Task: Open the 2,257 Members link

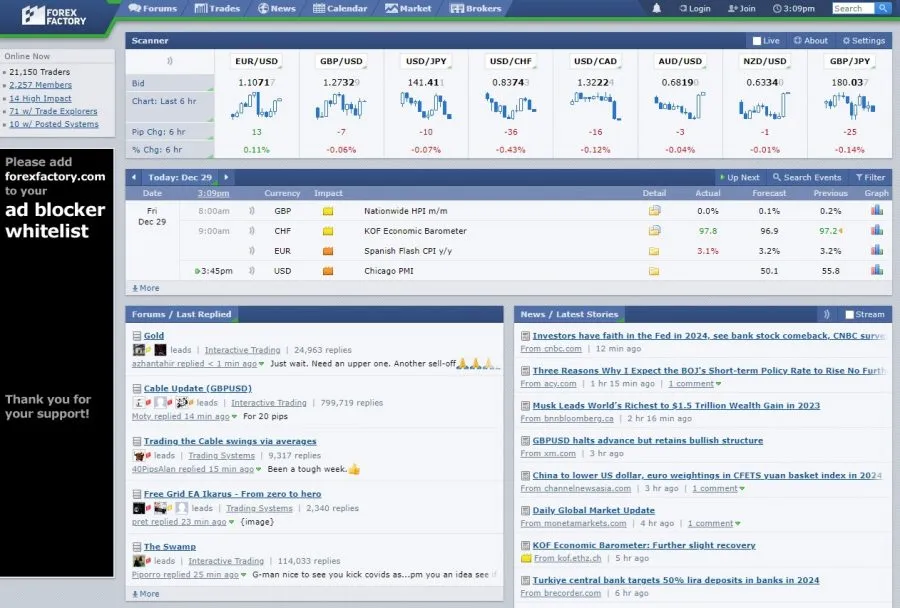Action: (x=40, y=85)
